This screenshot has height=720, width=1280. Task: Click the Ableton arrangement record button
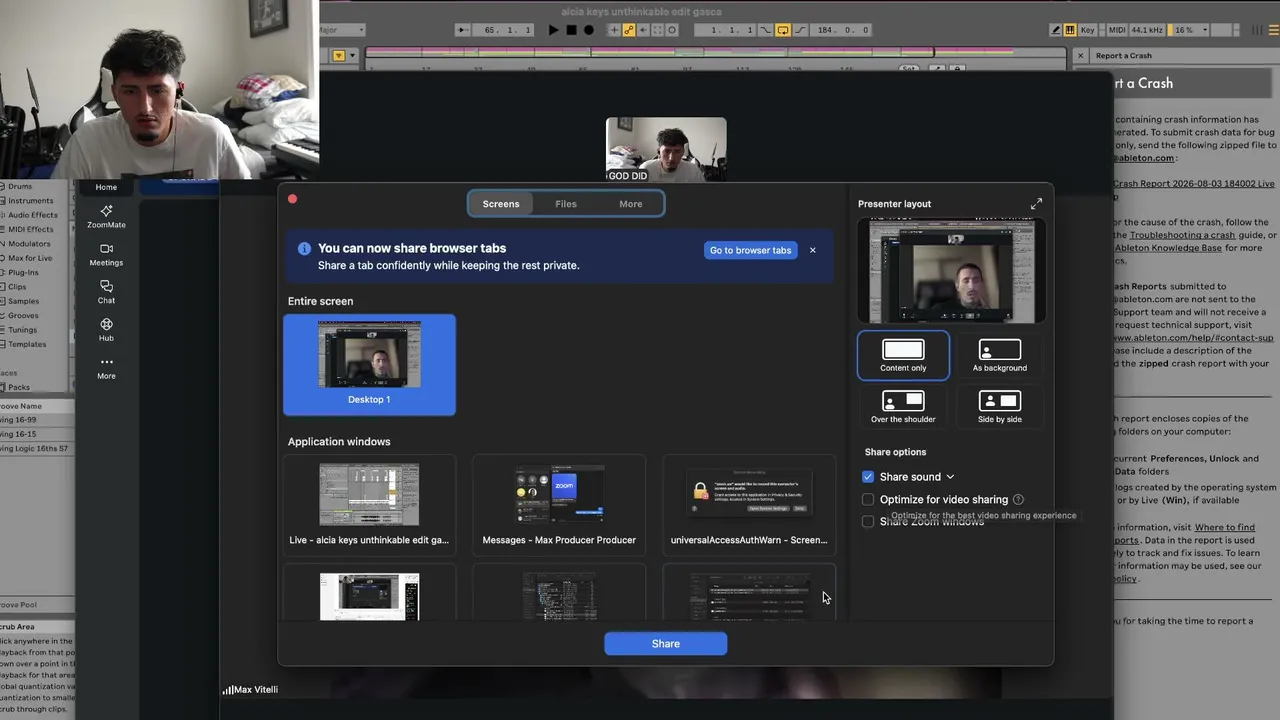[589, 30]
